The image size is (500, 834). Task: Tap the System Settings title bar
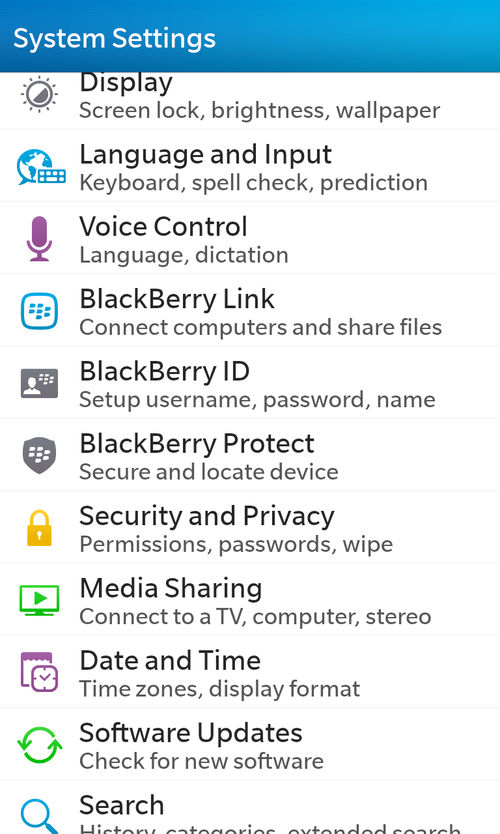click(250, 36)
